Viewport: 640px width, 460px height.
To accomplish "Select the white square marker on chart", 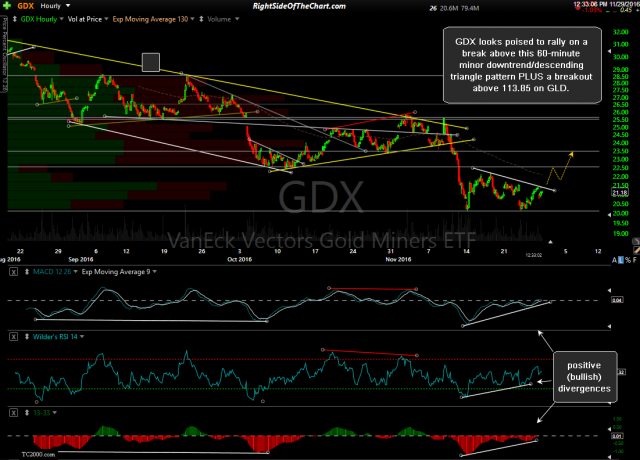I will coord(151,62).
